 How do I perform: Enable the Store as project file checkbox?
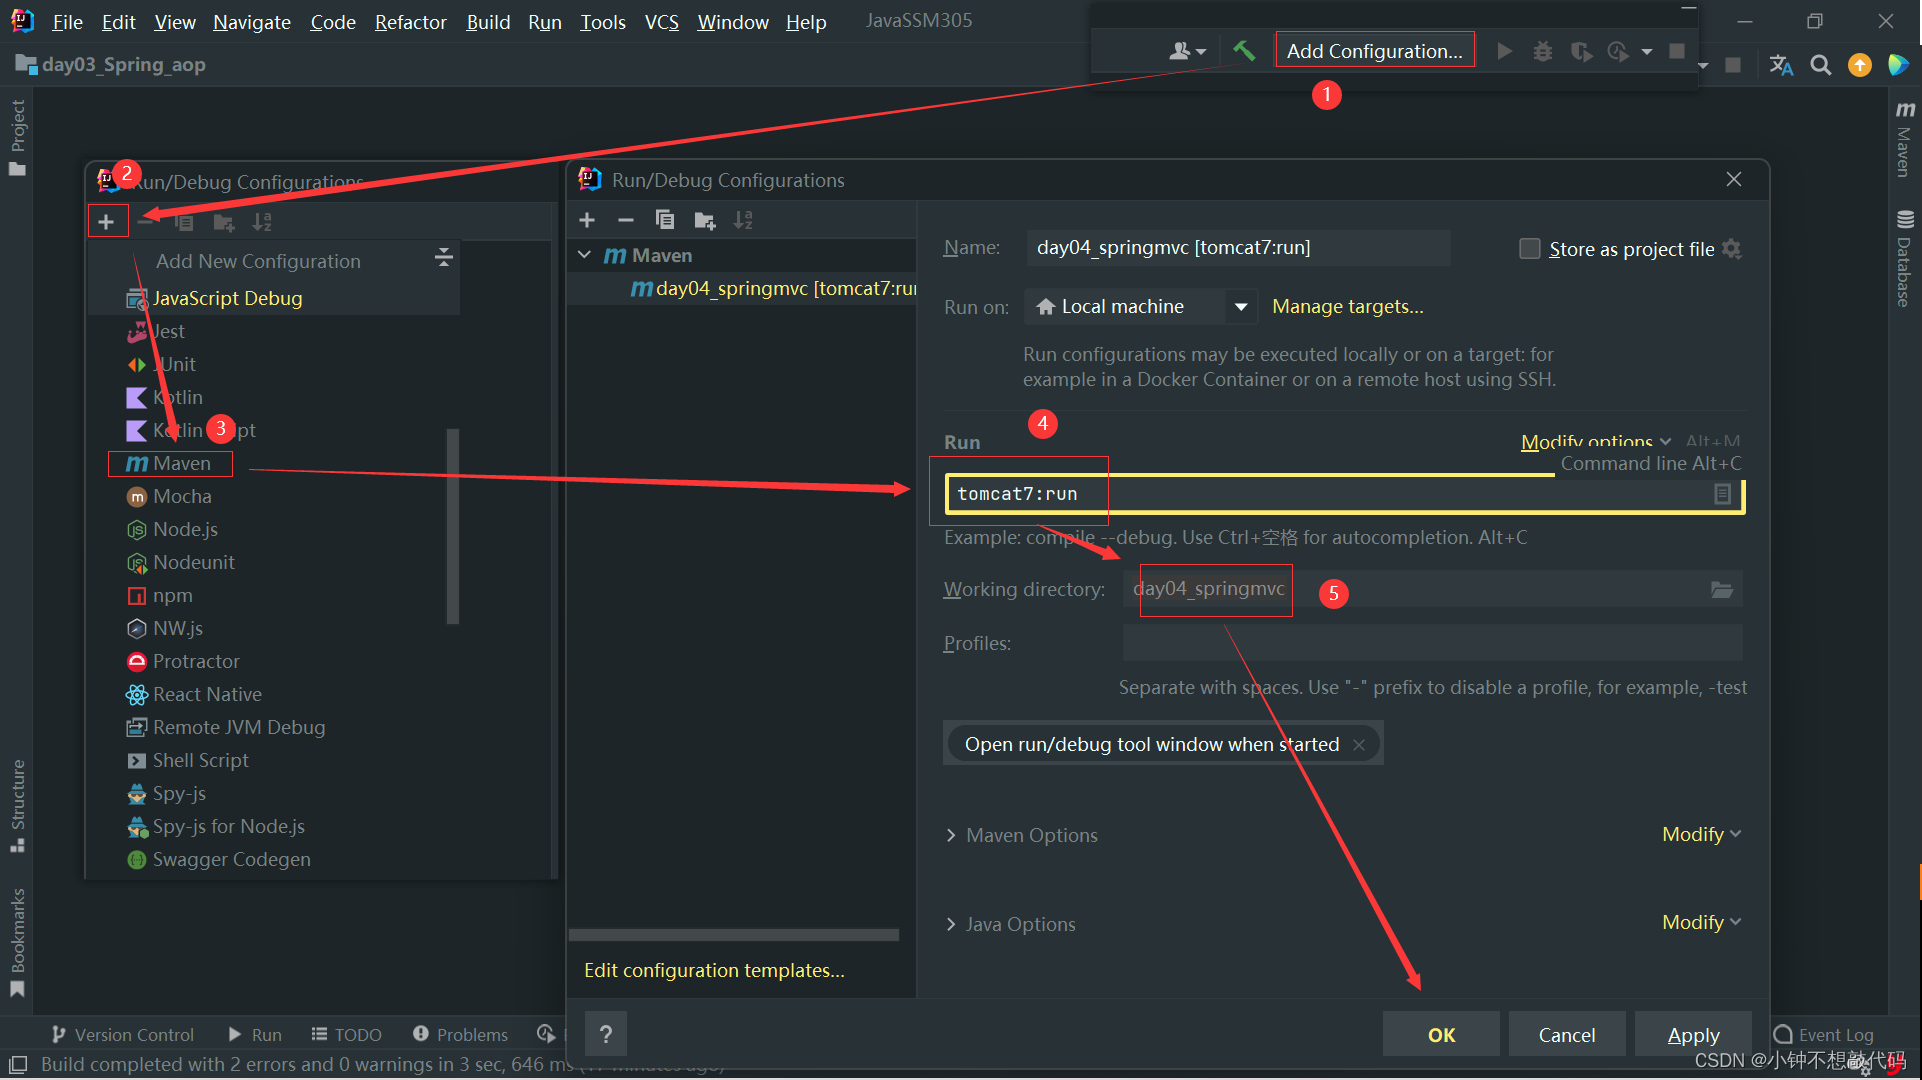[x=1530, y=249]
